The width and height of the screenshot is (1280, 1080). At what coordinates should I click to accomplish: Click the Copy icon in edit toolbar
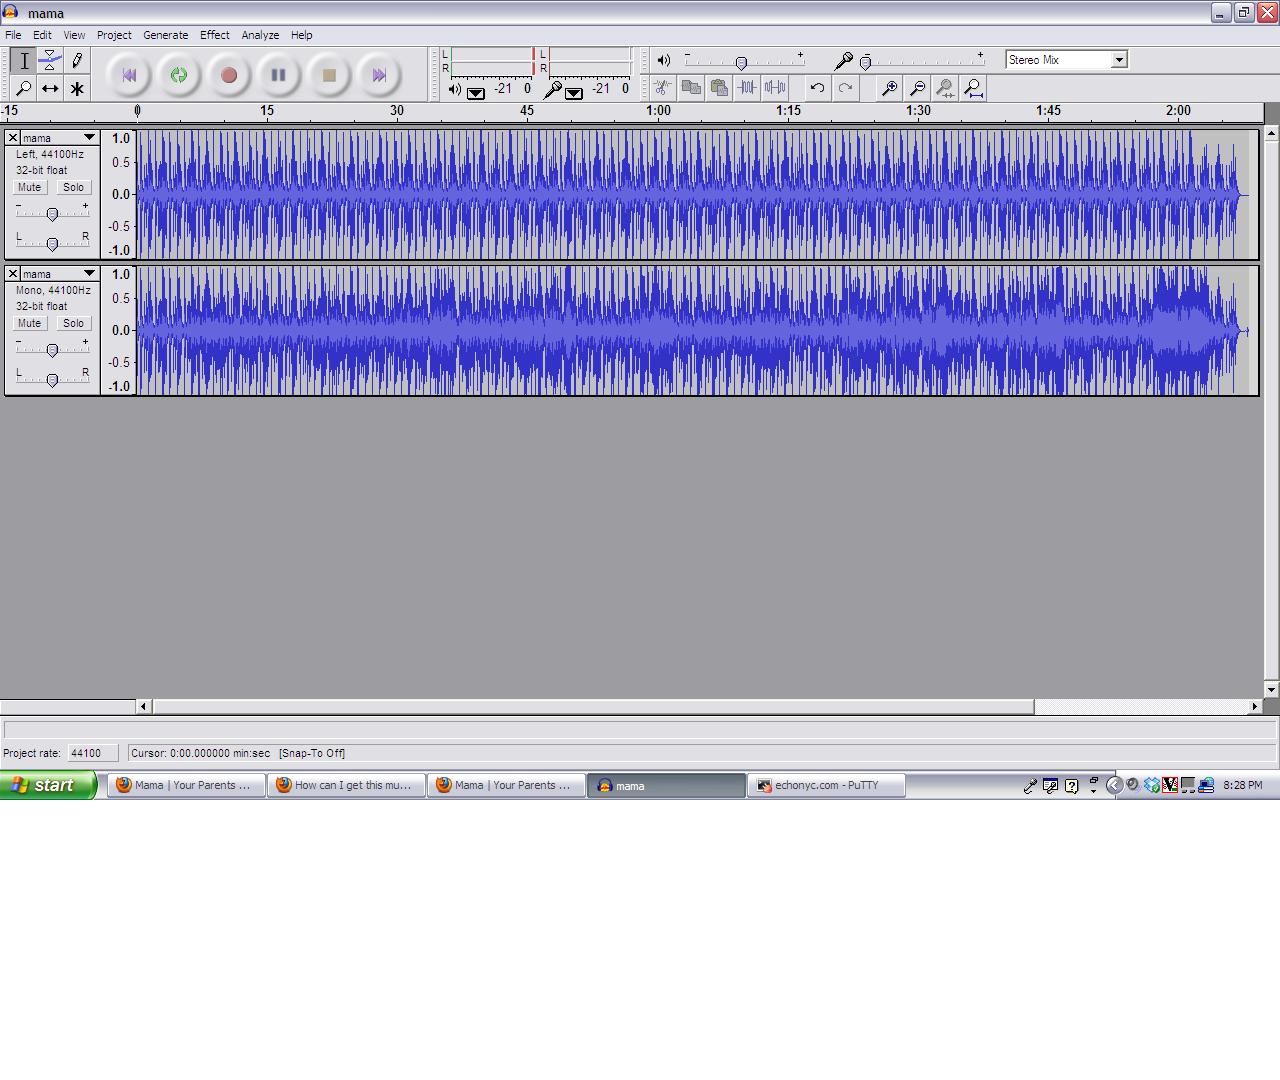pyautogui.click(x=691, y=88)
